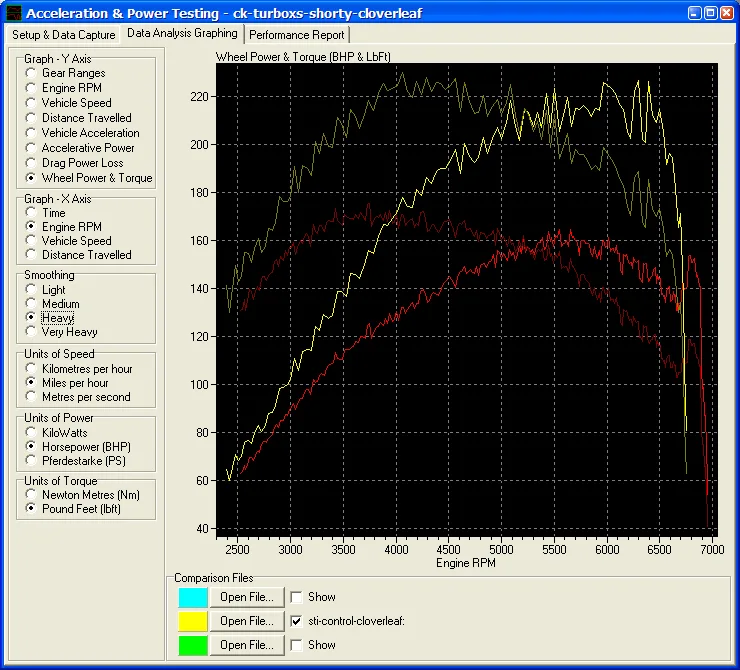Viewport: 740px width, 670px height.
Task: Click the green comparison color swatch
Action: [193, 645]
